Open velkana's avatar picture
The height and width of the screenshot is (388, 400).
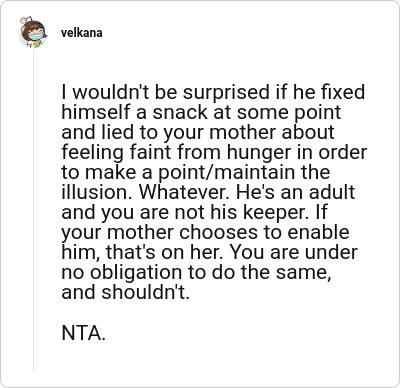coord(33,32)
